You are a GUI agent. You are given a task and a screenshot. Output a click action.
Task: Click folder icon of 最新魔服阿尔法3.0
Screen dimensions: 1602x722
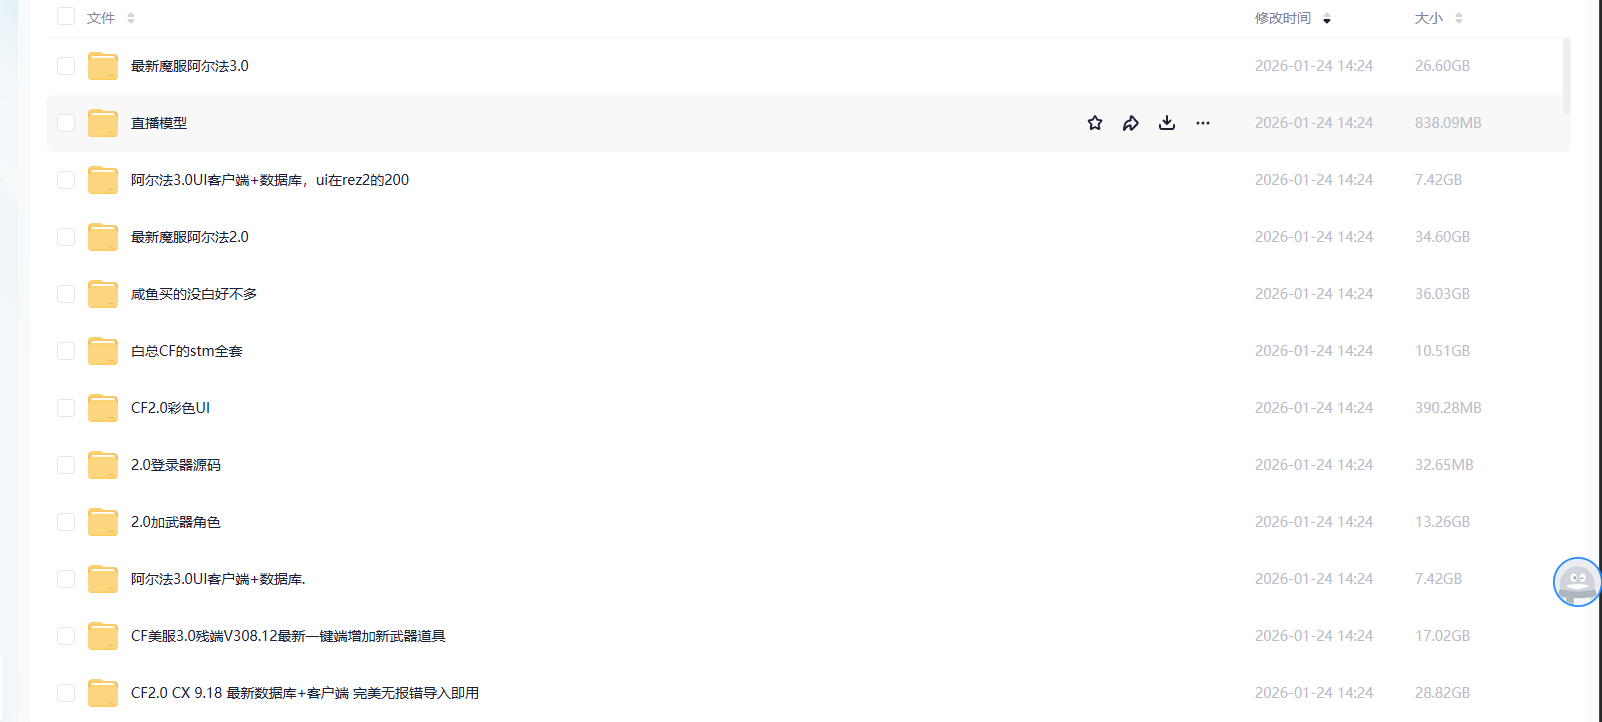click(x=103, y=66)
